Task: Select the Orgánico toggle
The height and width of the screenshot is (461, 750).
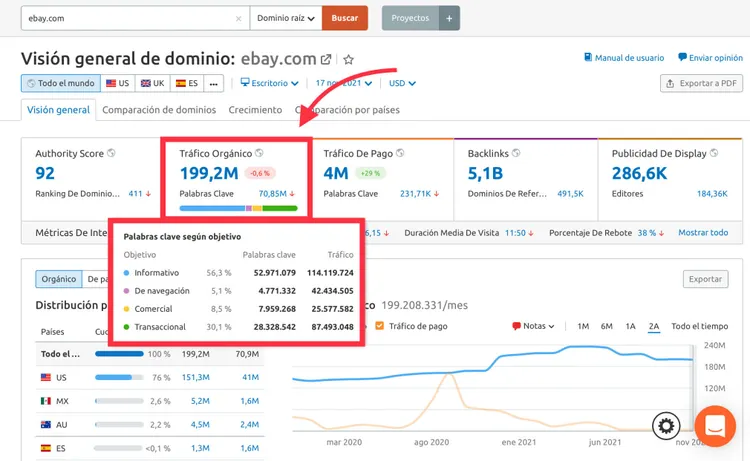Action: 58,279
